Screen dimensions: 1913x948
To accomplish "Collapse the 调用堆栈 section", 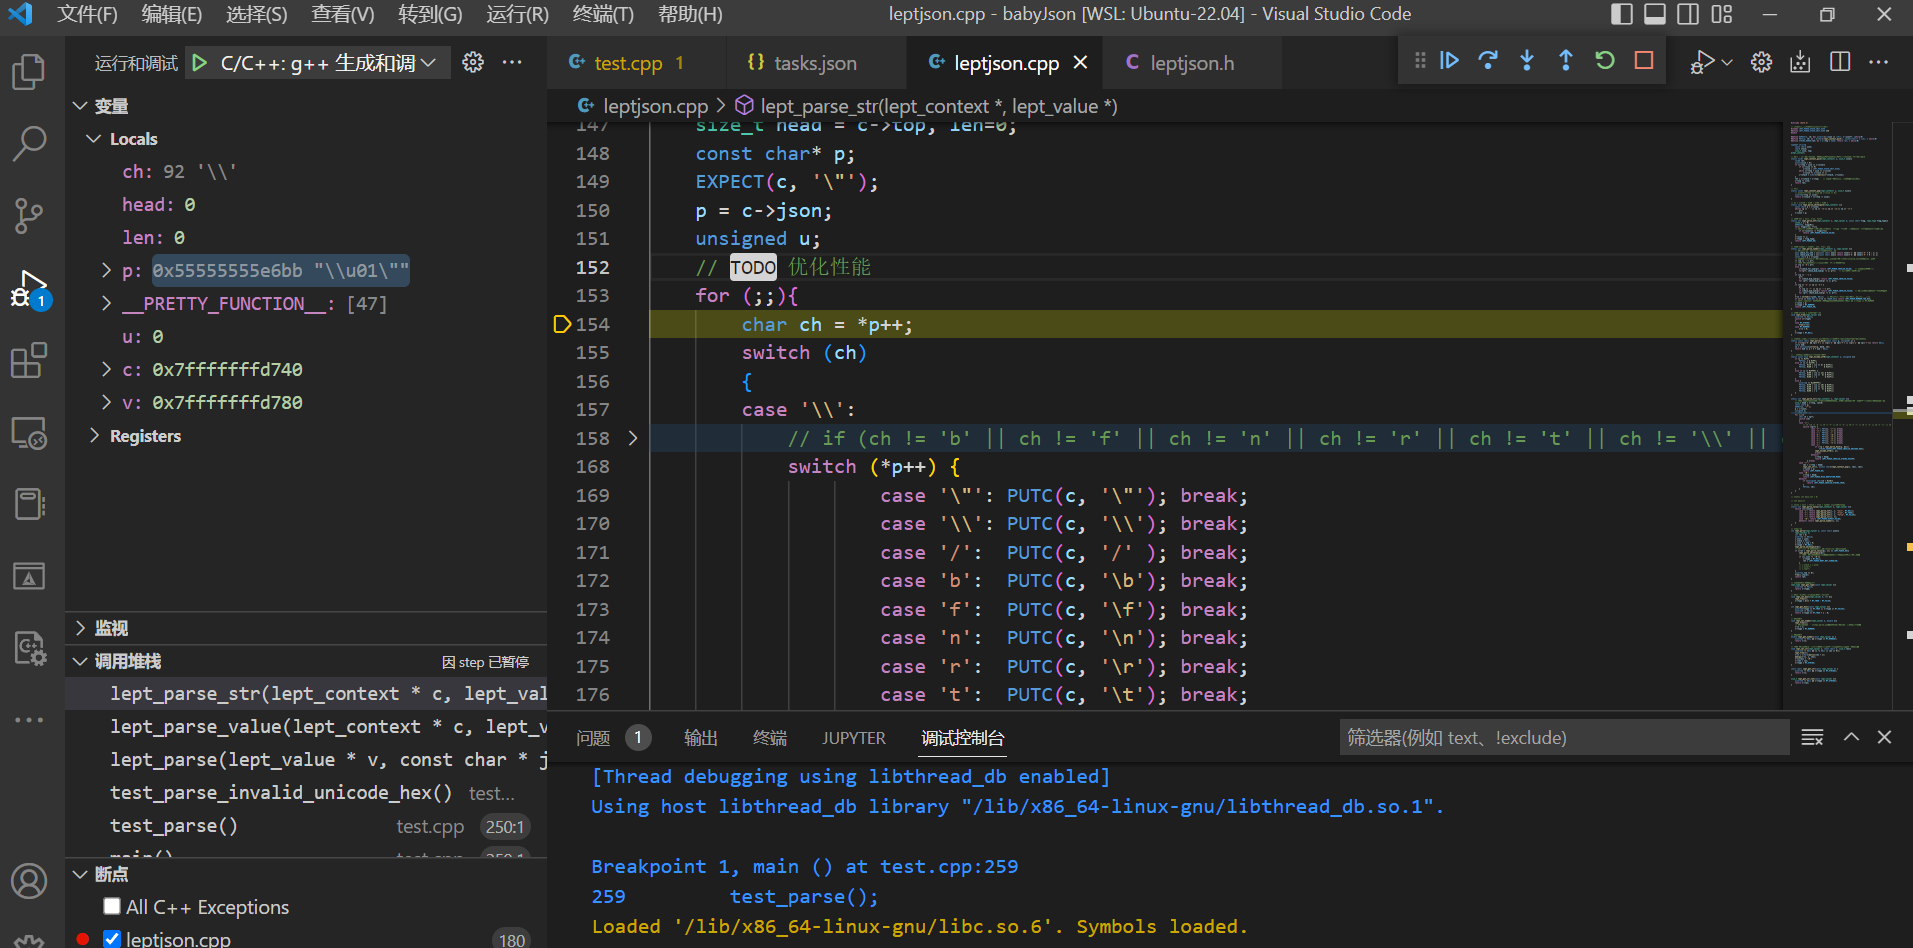I will [80, 661].
